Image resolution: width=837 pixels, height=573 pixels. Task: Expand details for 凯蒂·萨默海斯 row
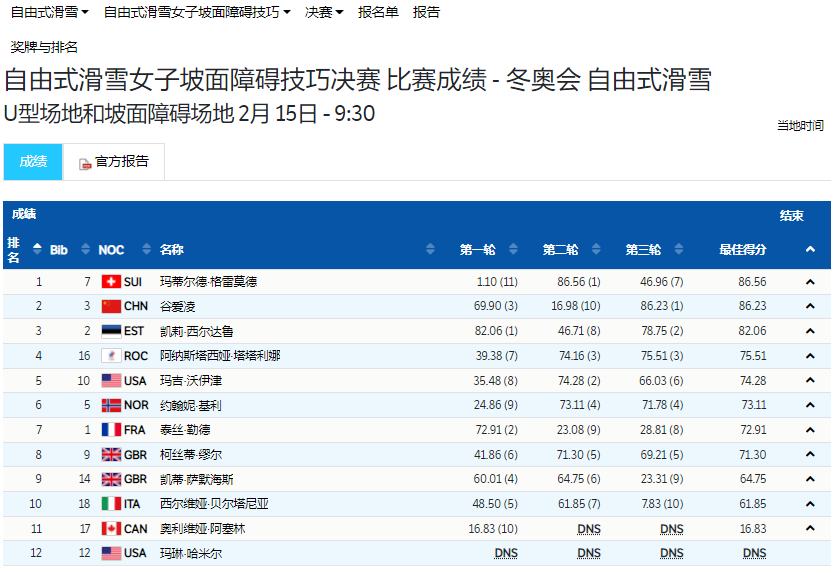tap(810, 479)
